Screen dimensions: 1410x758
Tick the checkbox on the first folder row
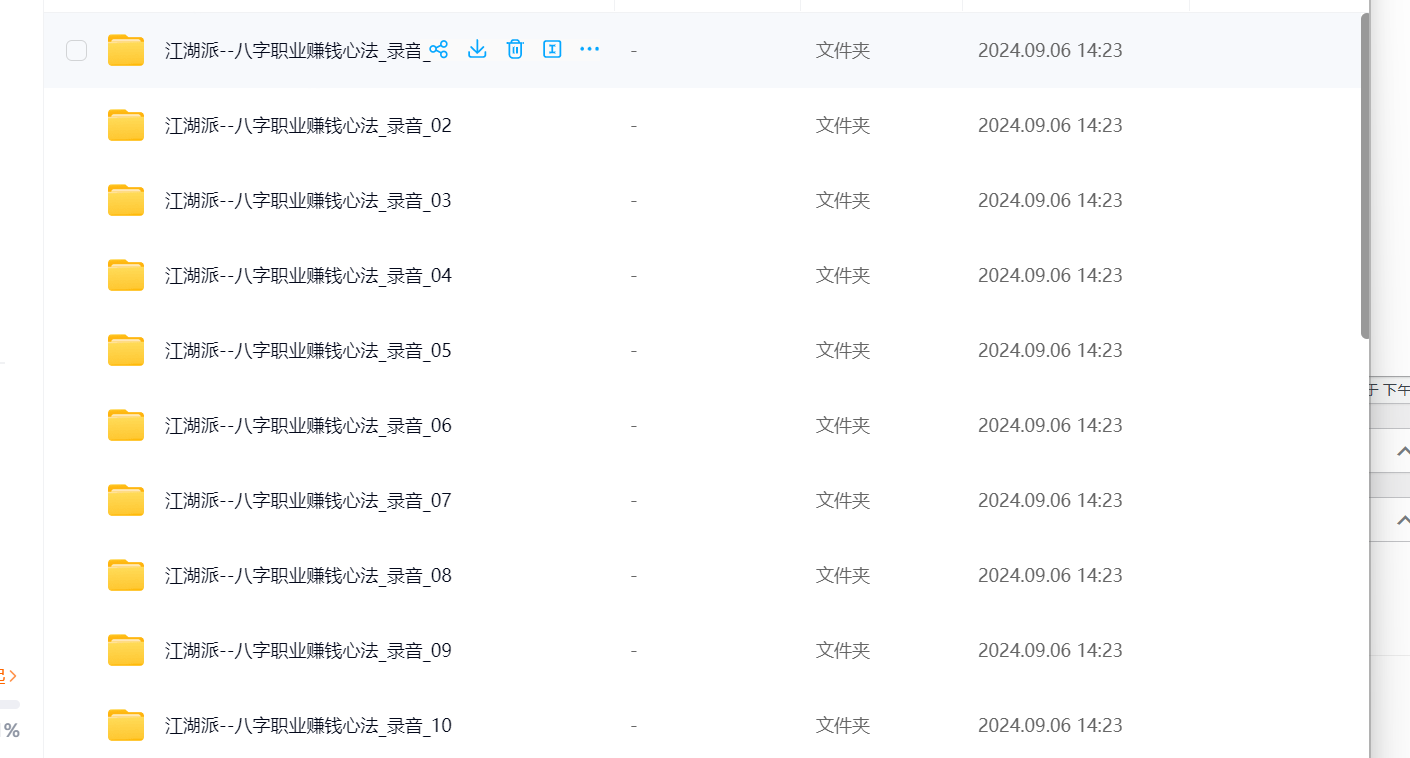coord(76,50)
